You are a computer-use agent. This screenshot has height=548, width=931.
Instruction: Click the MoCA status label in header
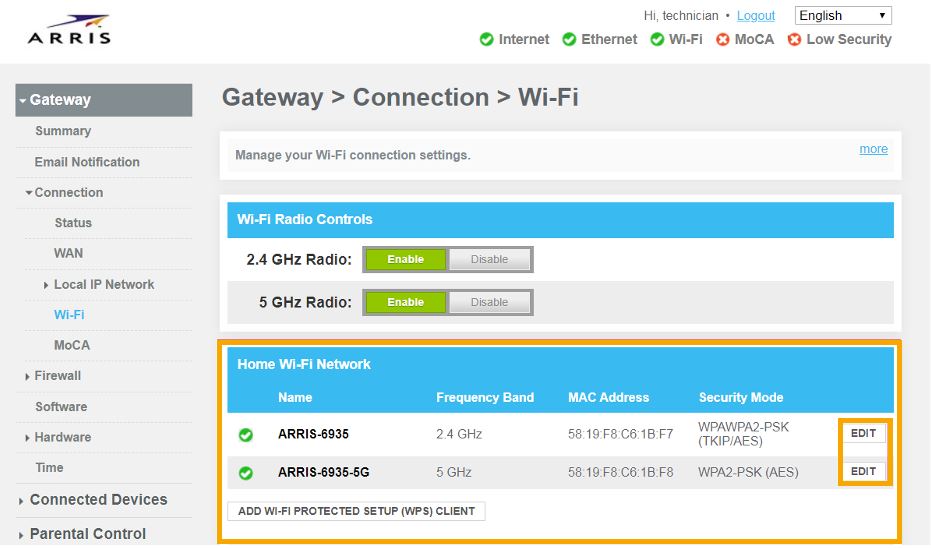(x=754, y=40)
